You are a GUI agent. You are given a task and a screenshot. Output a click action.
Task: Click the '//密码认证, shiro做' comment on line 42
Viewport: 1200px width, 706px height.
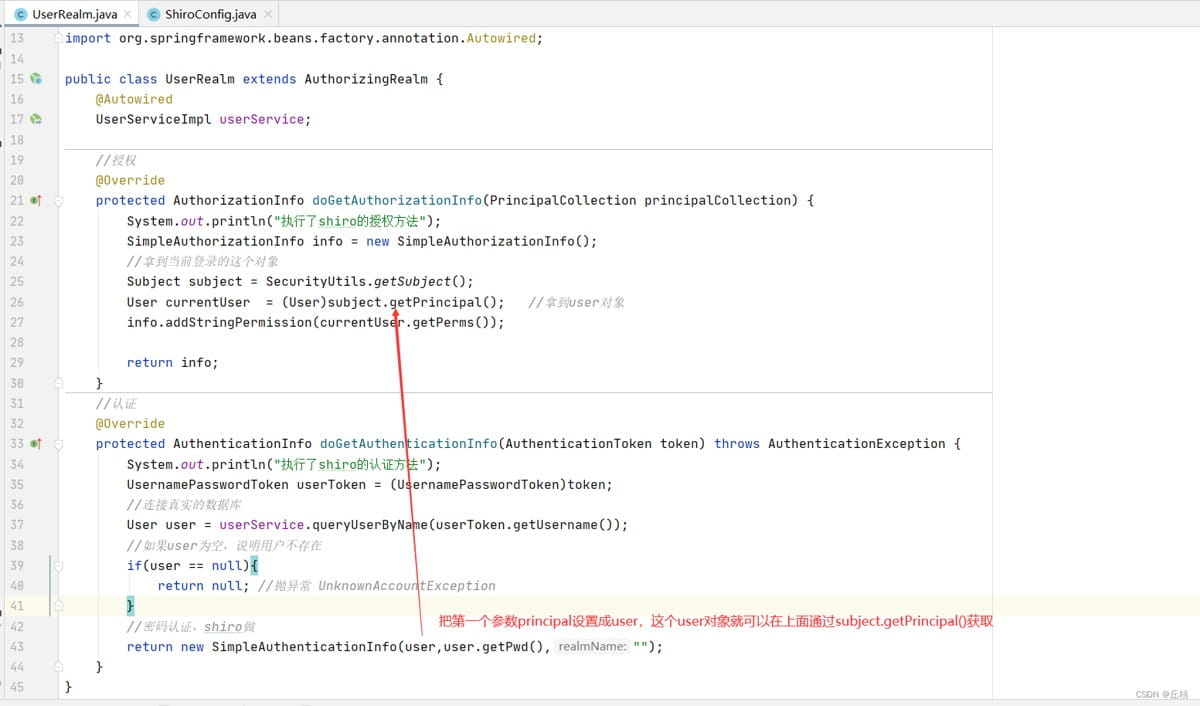click(x=191, y=626)
